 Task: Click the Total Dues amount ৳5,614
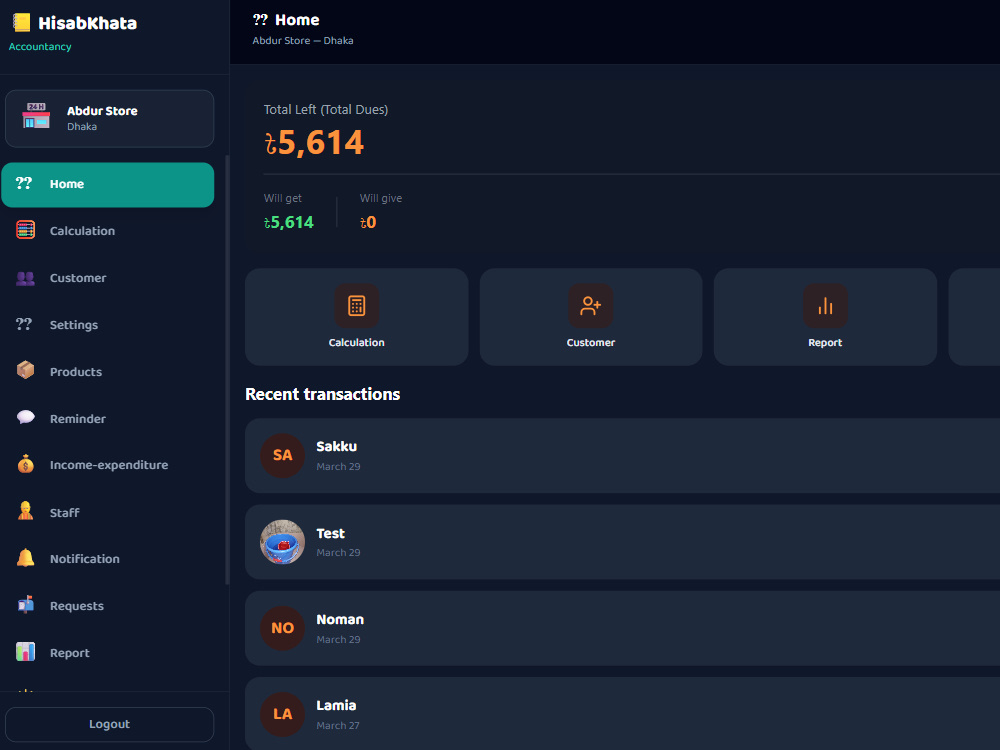point(314,142)
